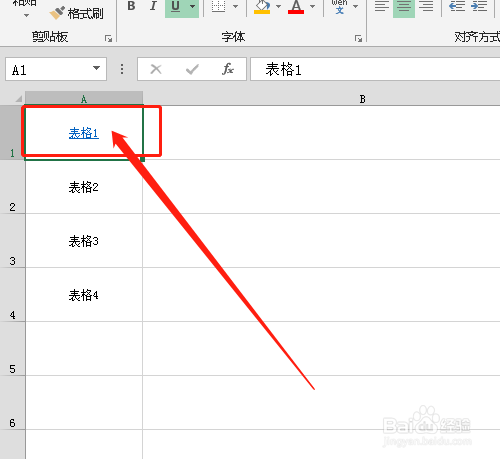Toggle underline formatting
Screen dimensions: 500x459
click(176, 7)
